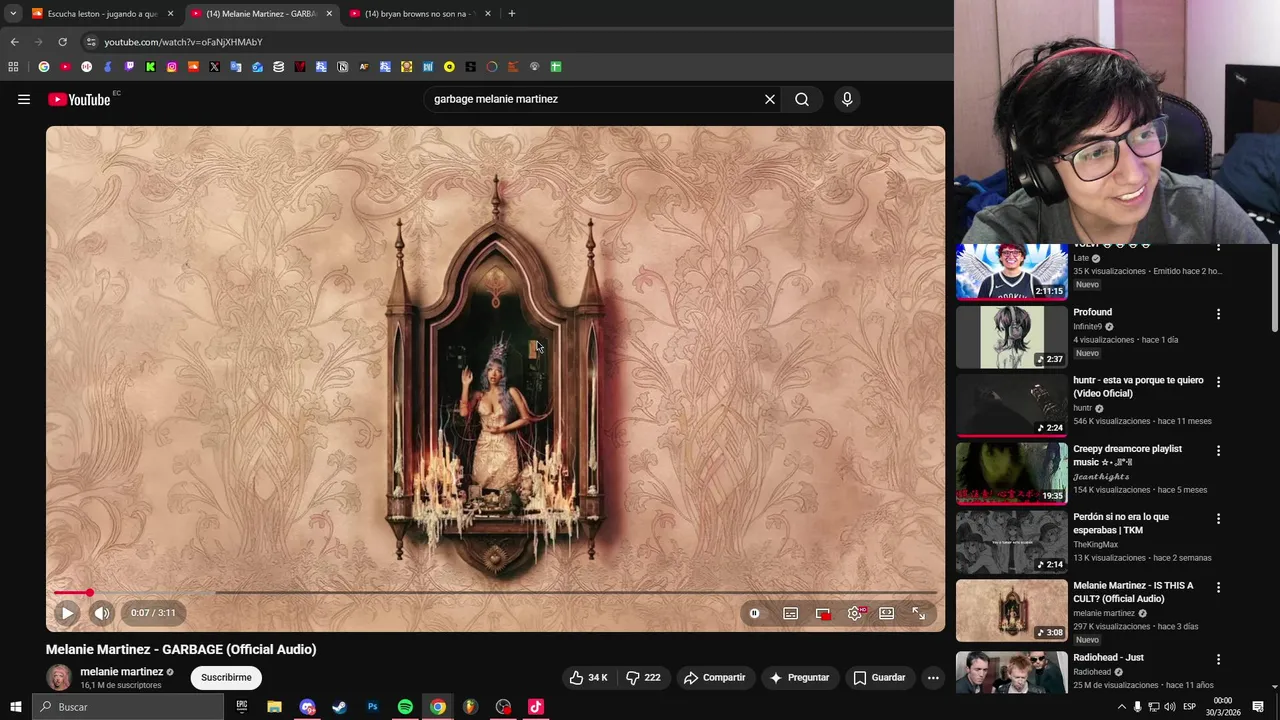
Task: Toggle subtitles in the player controls
Action: (790, 613)
